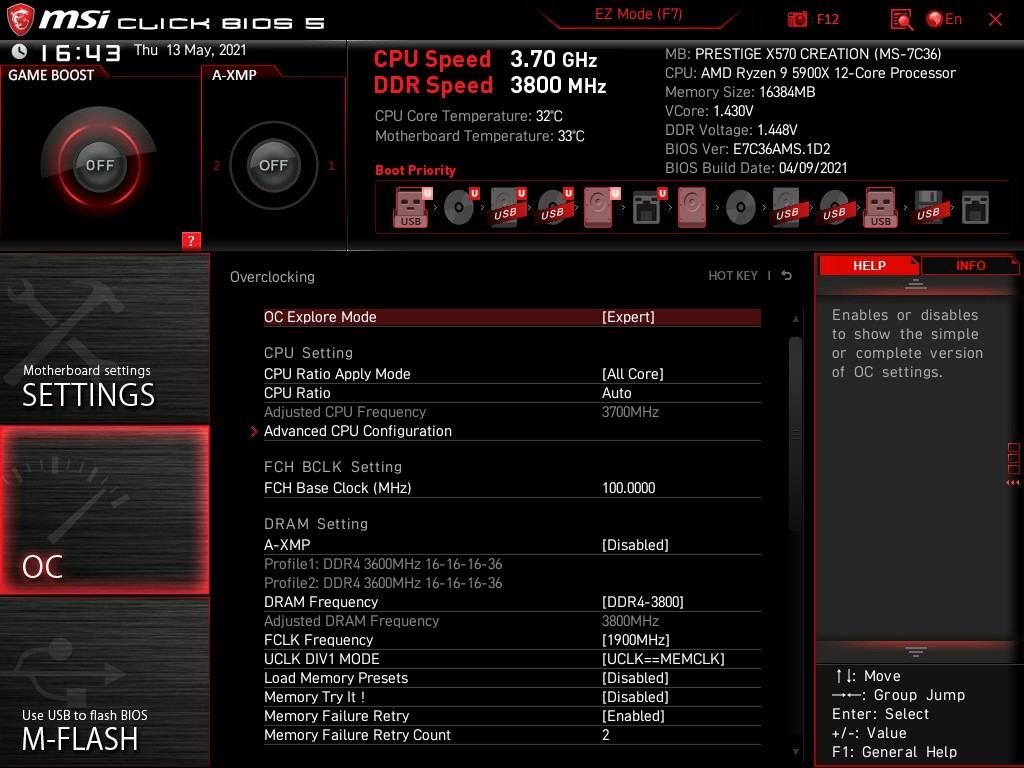
Task: Select the legacy CD/DVD boot icon without U badge
Action: 741,208
